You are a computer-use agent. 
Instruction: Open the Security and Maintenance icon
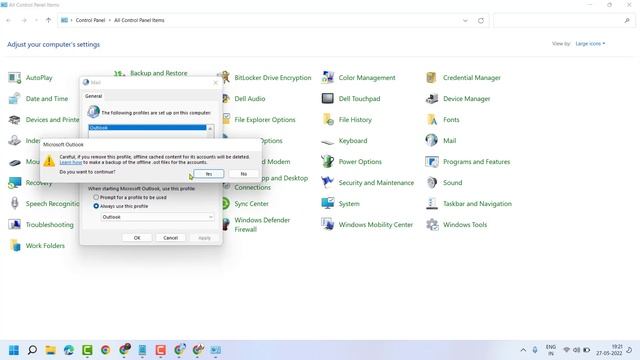[328, 182]
